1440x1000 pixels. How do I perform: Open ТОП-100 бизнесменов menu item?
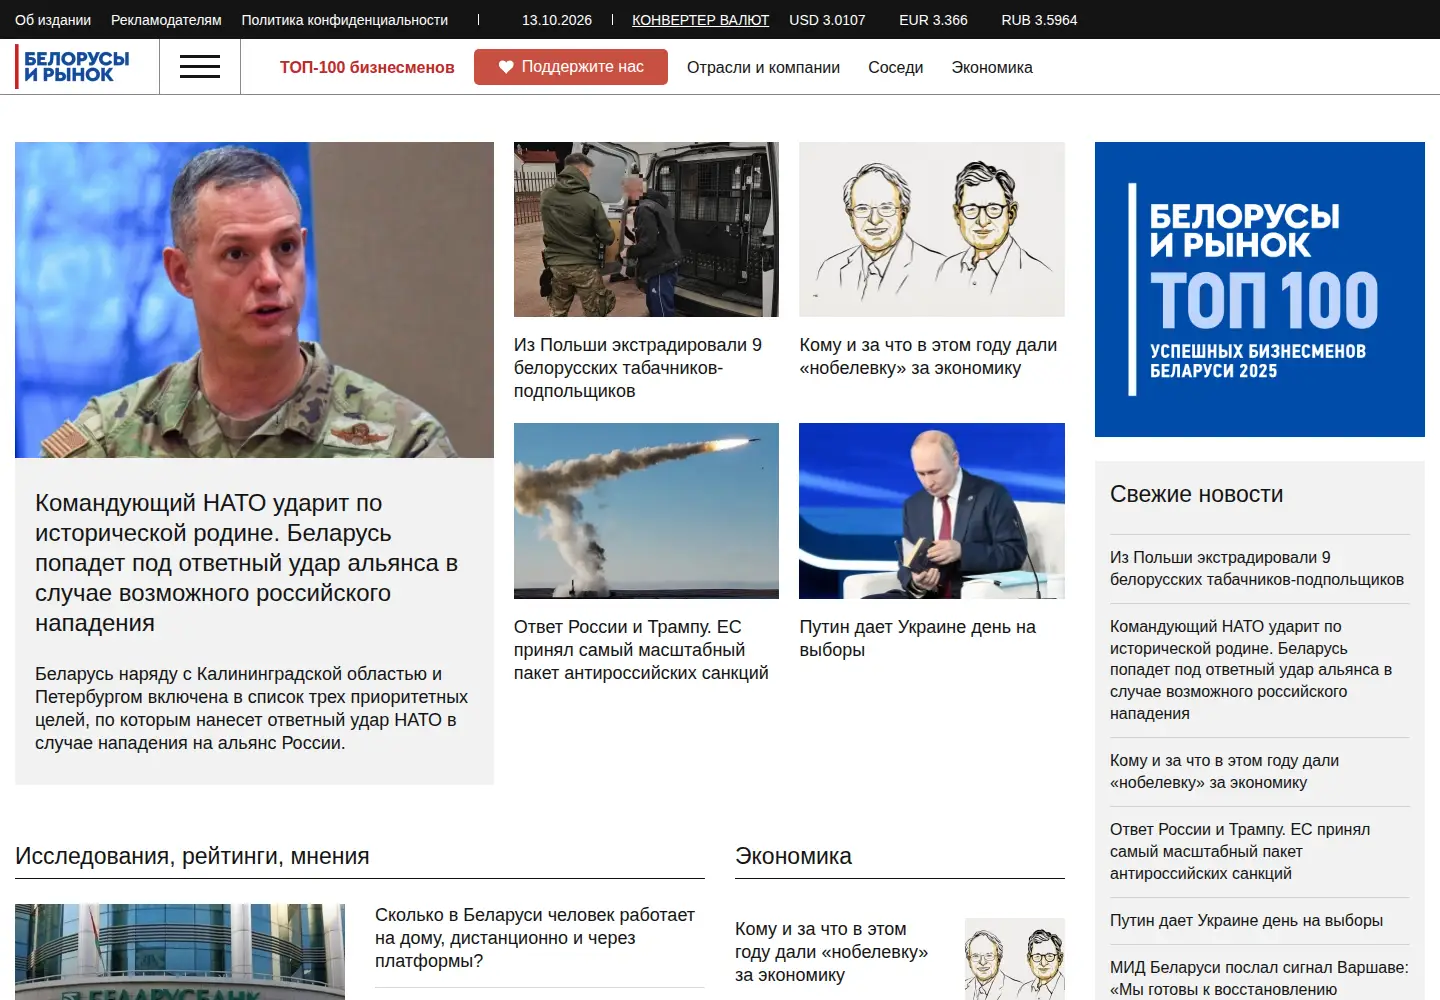click(367, 67)
